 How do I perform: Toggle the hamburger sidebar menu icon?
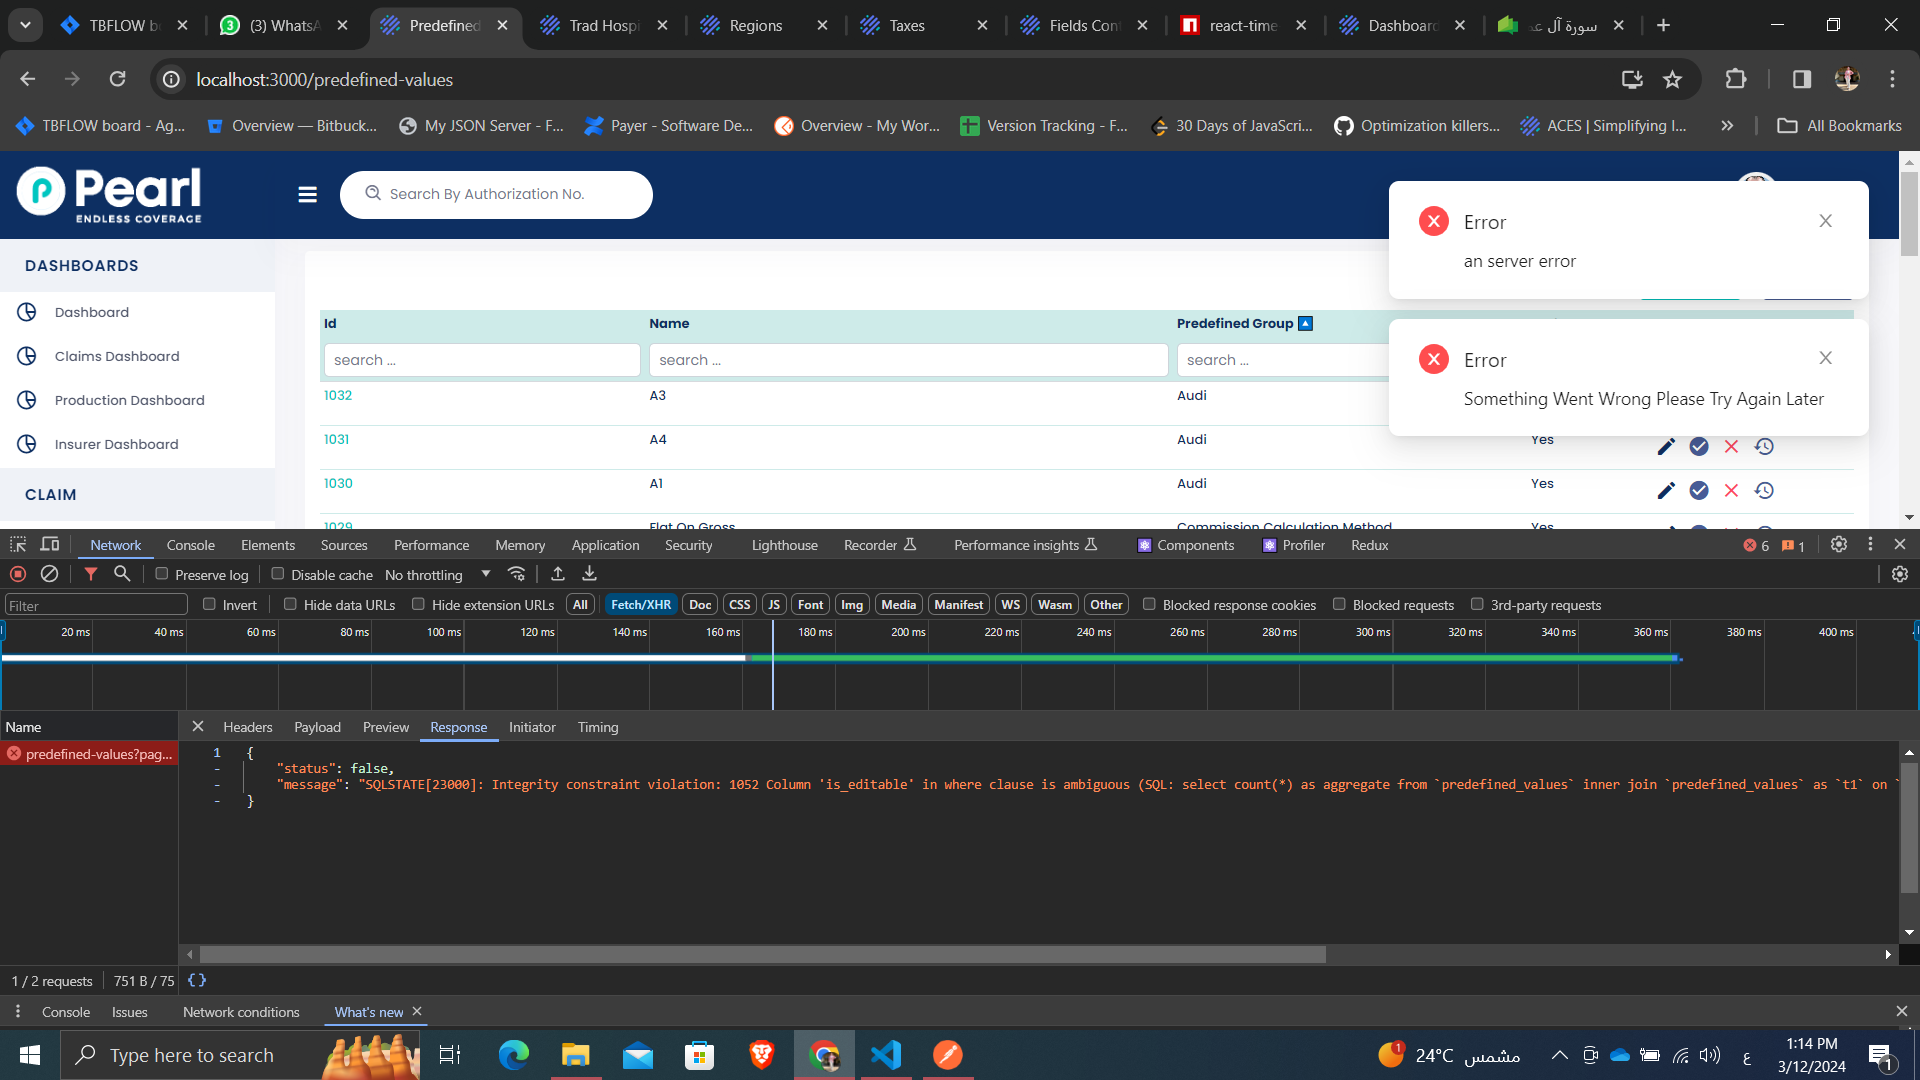coord(307,195)
